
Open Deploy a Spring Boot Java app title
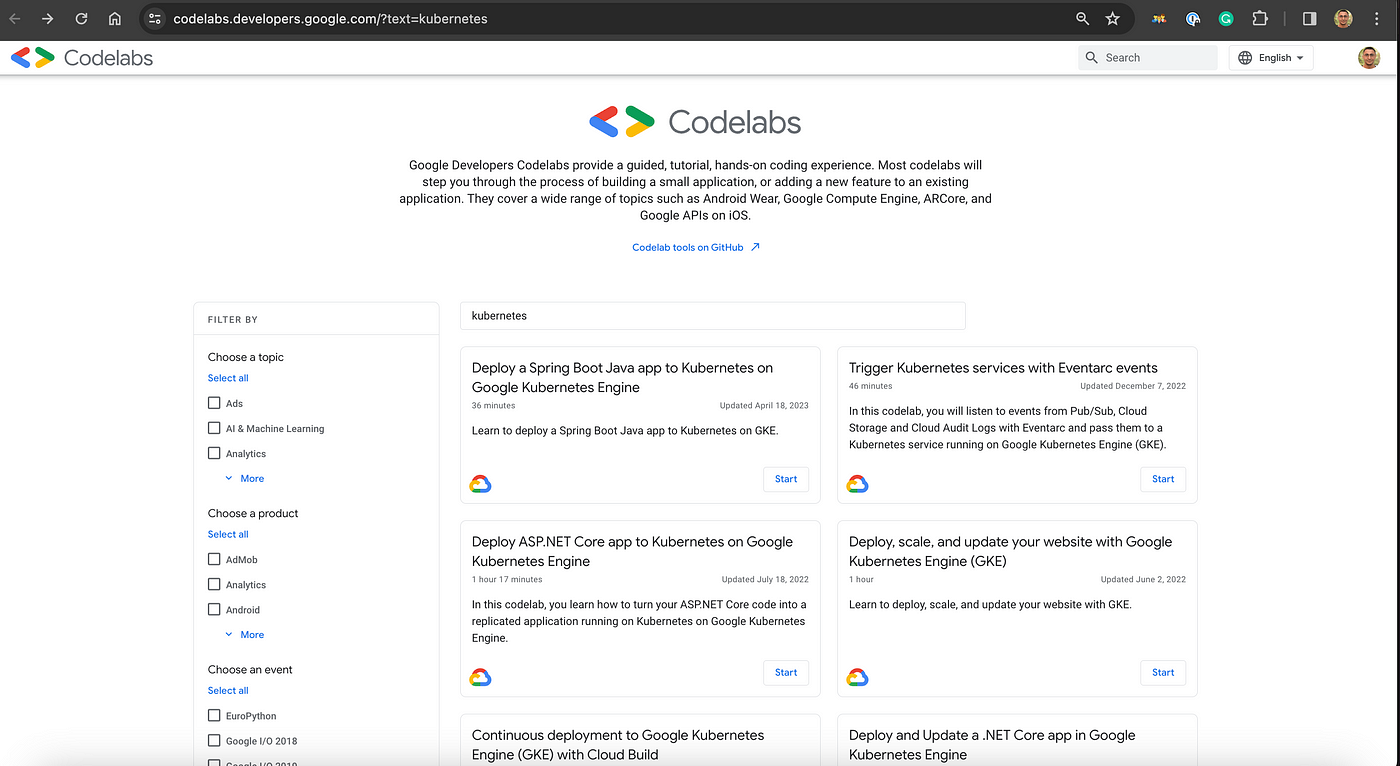[622, 377]
